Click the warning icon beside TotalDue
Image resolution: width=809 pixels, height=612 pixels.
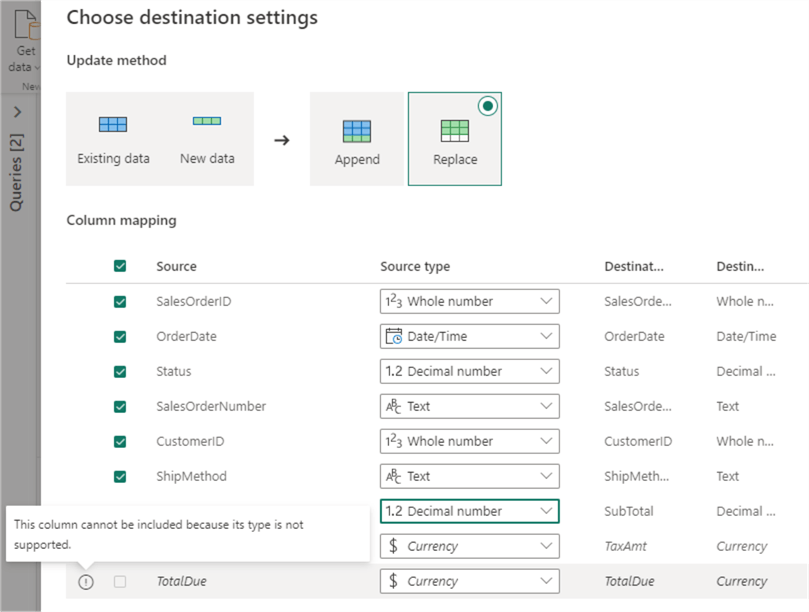(x=86, y=582)
